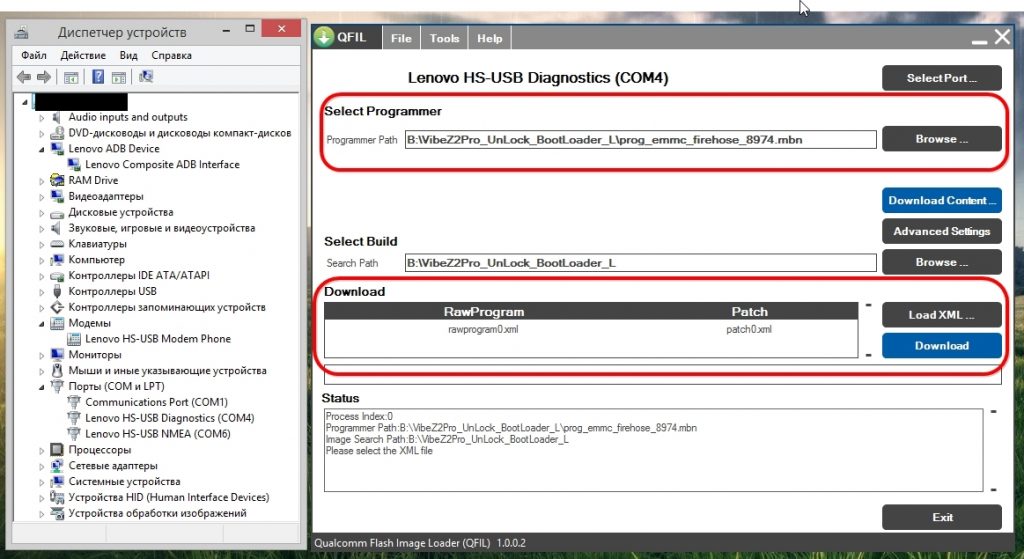
Task: Select the Мониторы display icon
Action: [57, 355]
